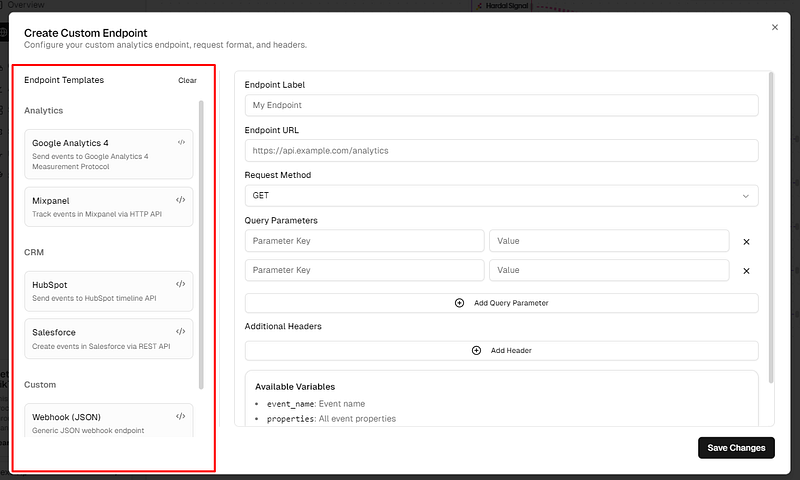Choose the Webhook (JSON) template
Image resolution: width=800 pixels, height=480 pixels.
point(109,421)
